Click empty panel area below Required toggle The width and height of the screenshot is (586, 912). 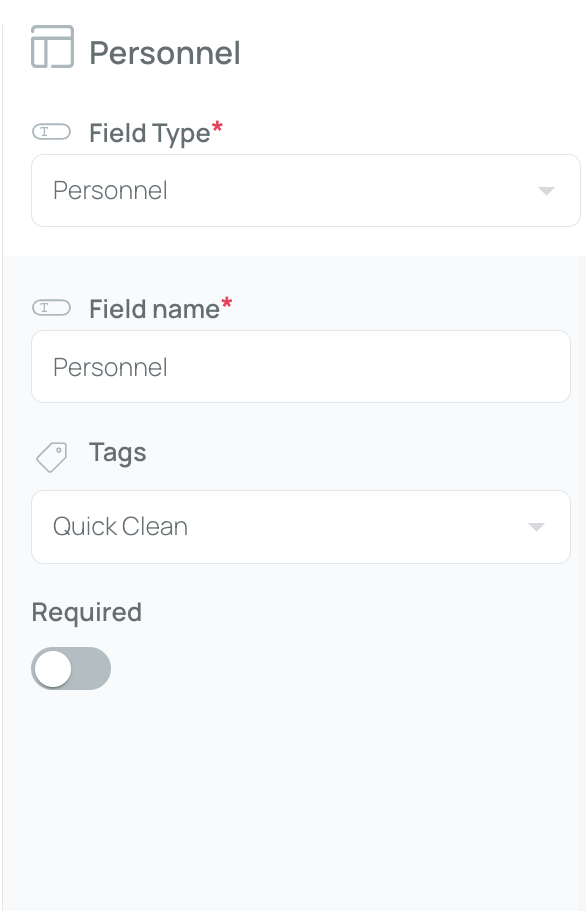click(x=293, y=803)
